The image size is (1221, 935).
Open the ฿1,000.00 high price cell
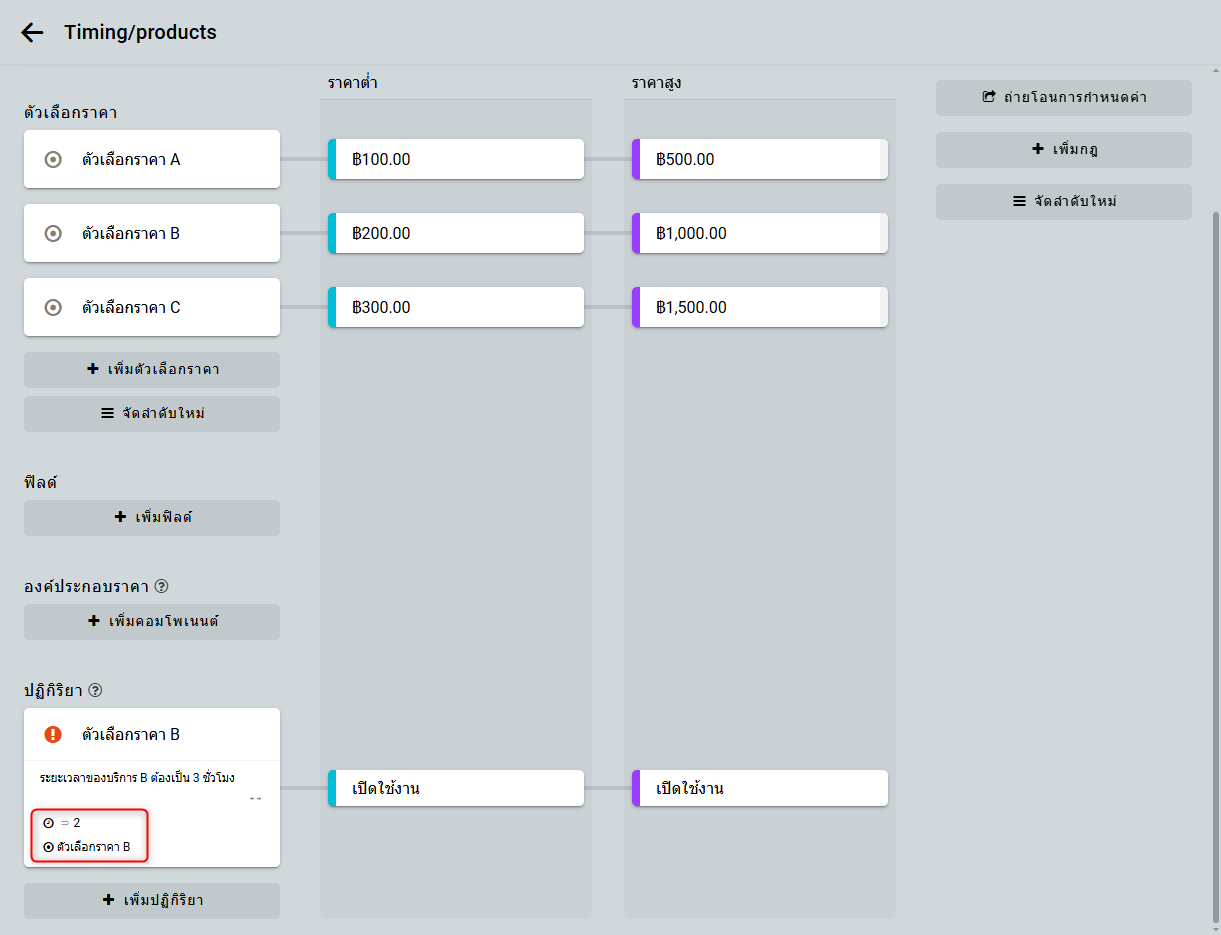point(762,233)
